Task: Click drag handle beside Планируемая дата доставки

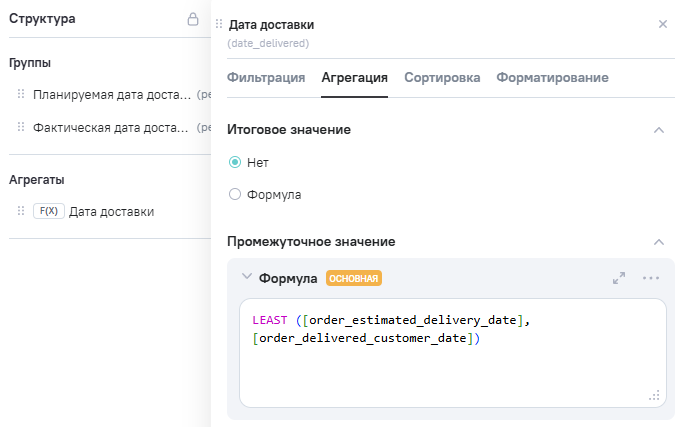Action: [x=20, y=95]
